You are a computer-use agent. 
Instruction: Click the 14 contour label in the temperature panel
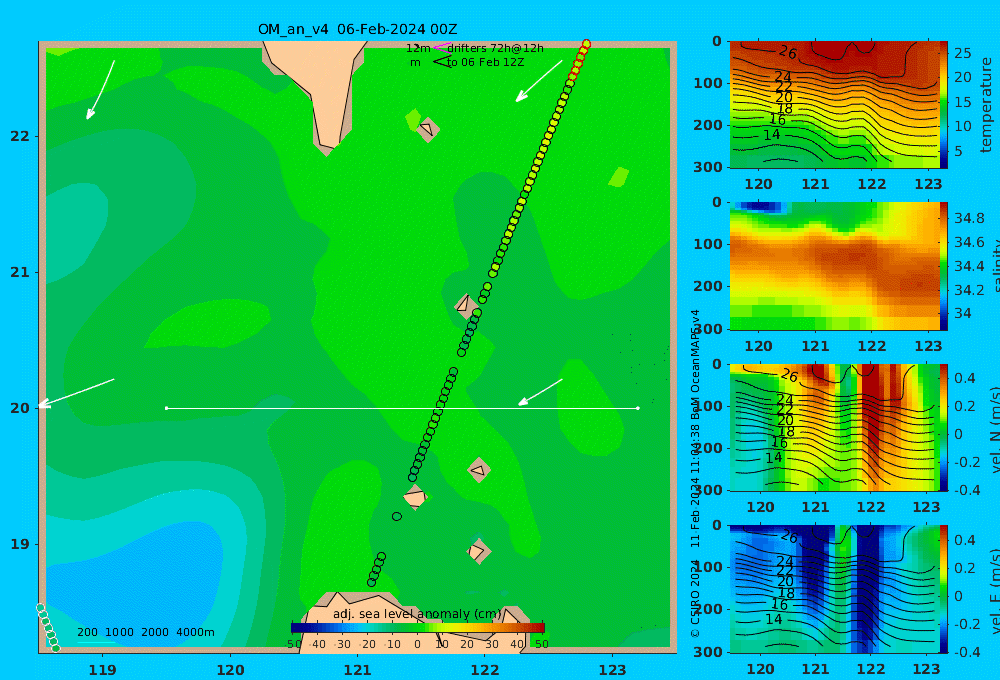(x=771, y=135)
